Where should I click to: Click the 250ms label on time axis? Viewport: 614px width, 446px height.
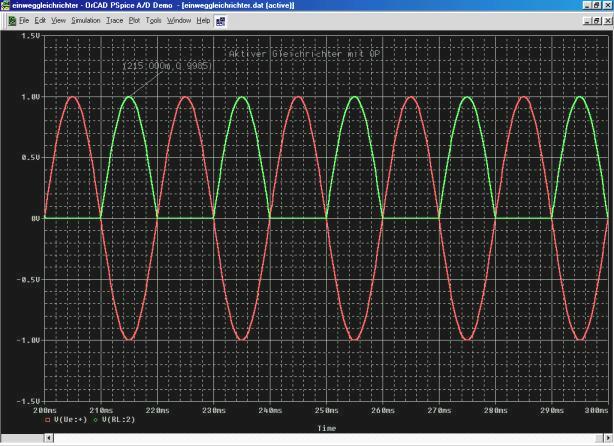(x=327, y=410)
